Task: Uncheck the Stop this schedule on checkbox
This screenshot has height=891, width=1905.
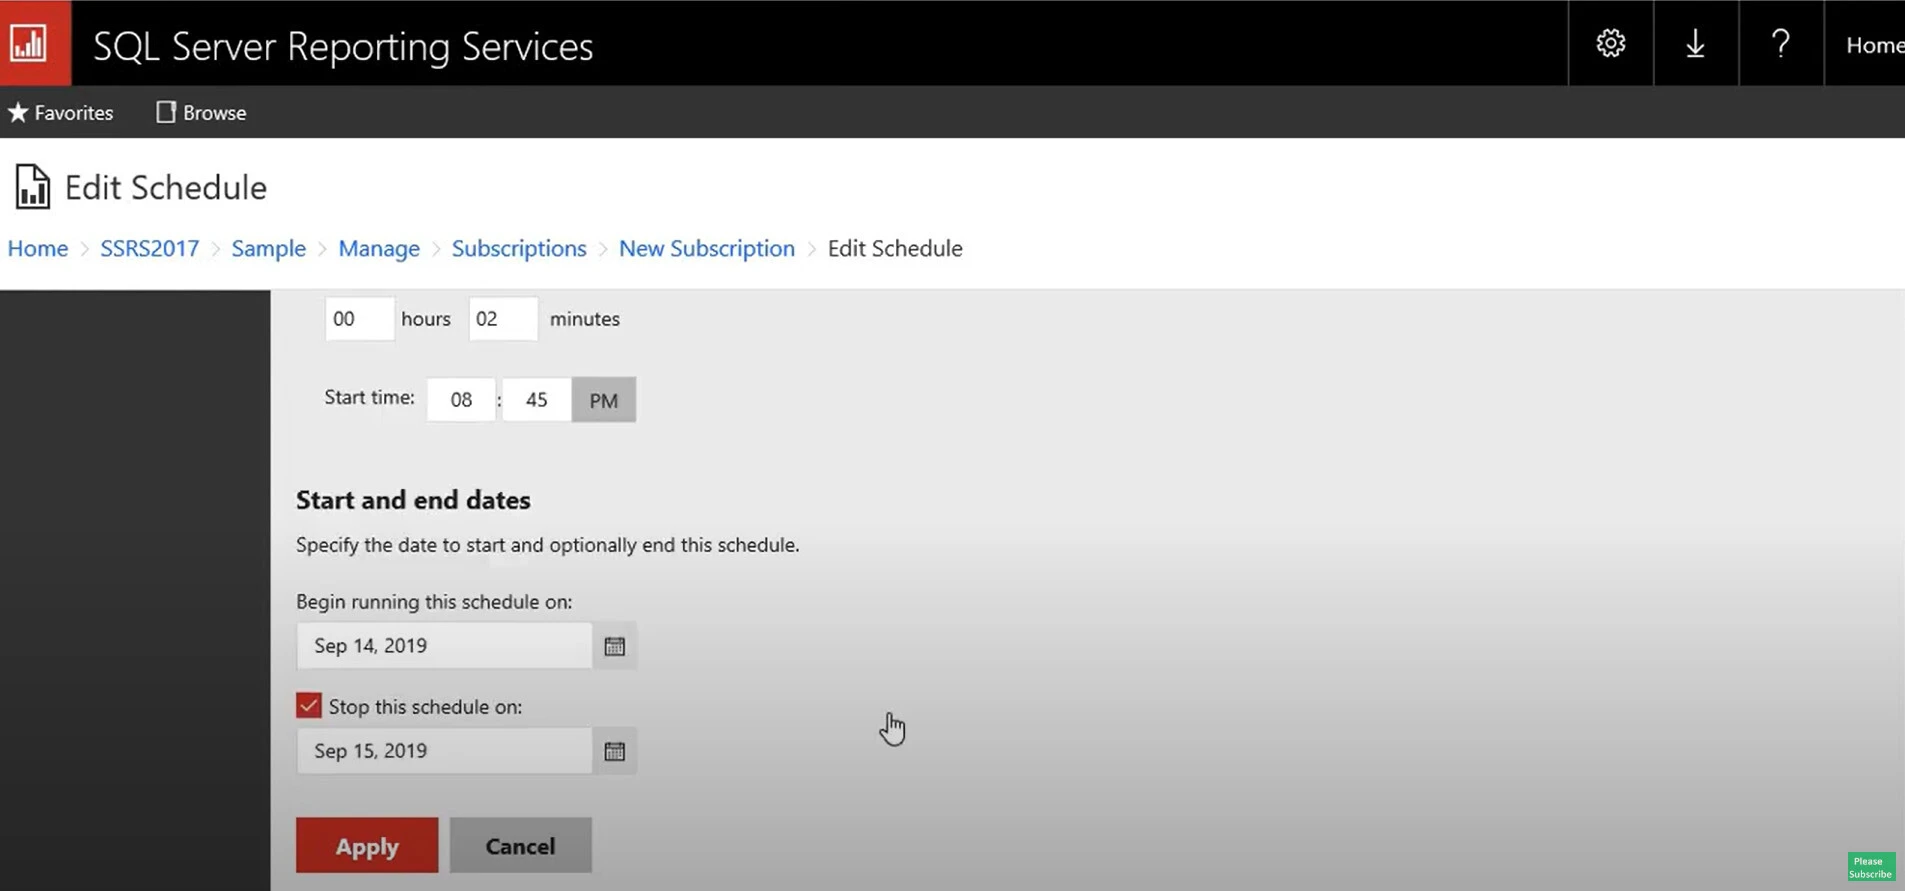Action: pyautogui.click(x=309, y=706)
